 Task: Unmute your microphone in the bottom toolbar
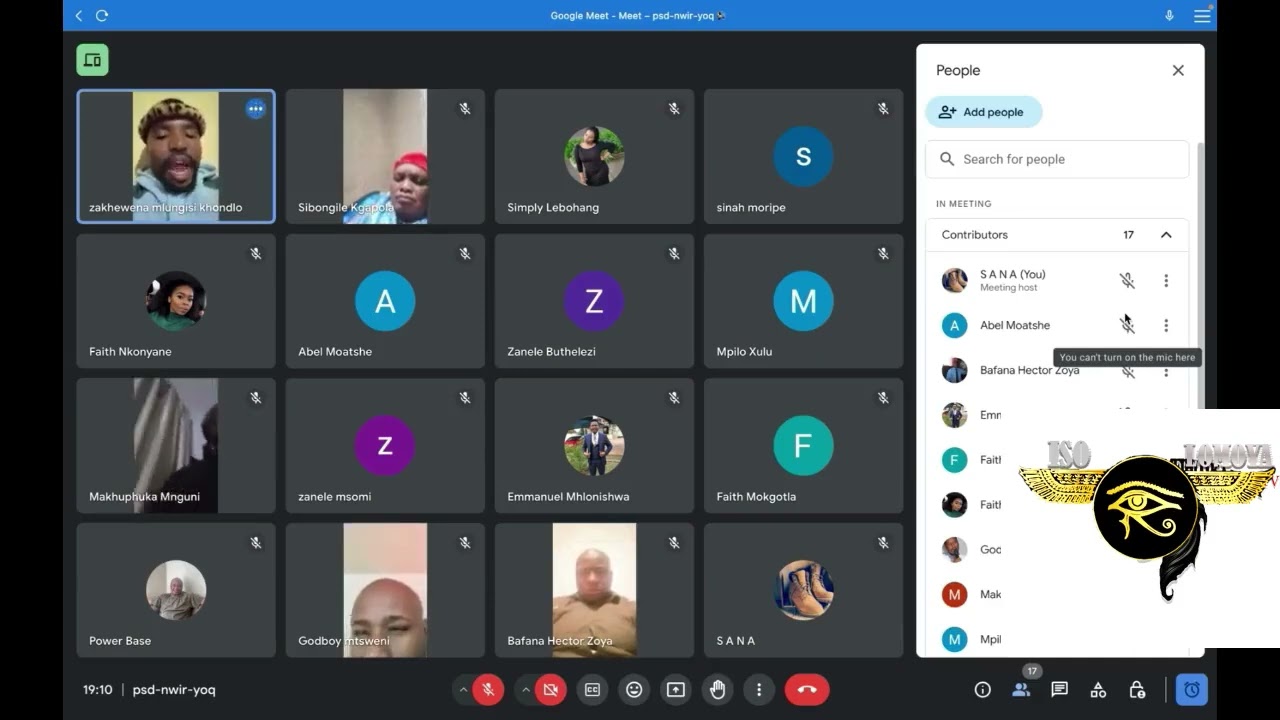coord(488,689)
